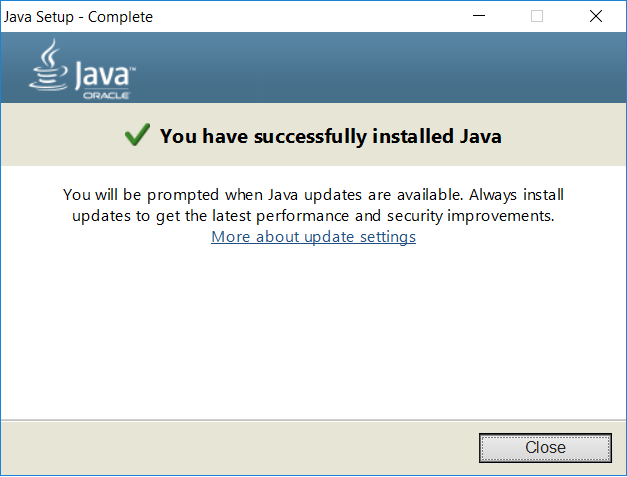The image size is (627, 477).
Task: Click the green success checkmark icon
Action: pos(137,134)
